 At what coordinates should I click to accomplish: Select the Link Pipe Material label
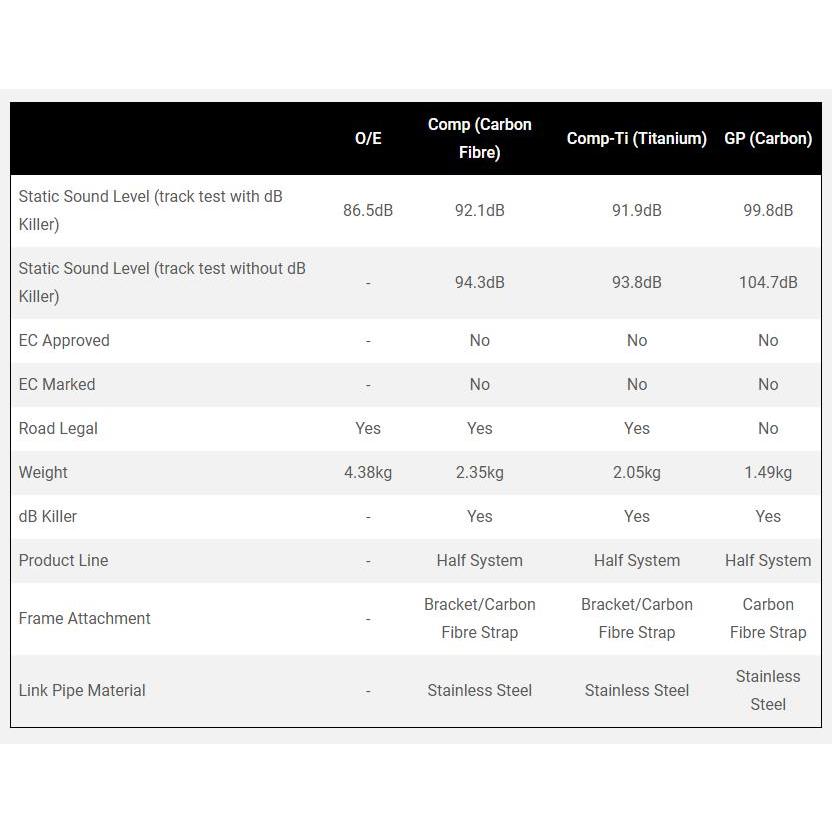point(82,690)
